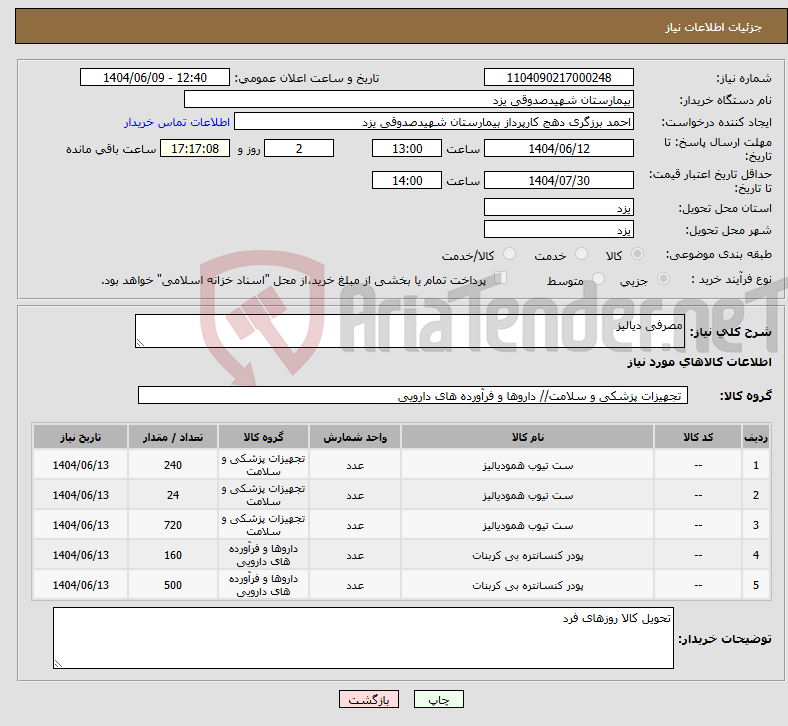
Task: Click the delivery city field شهر محل تحویل
Action: 558,229
